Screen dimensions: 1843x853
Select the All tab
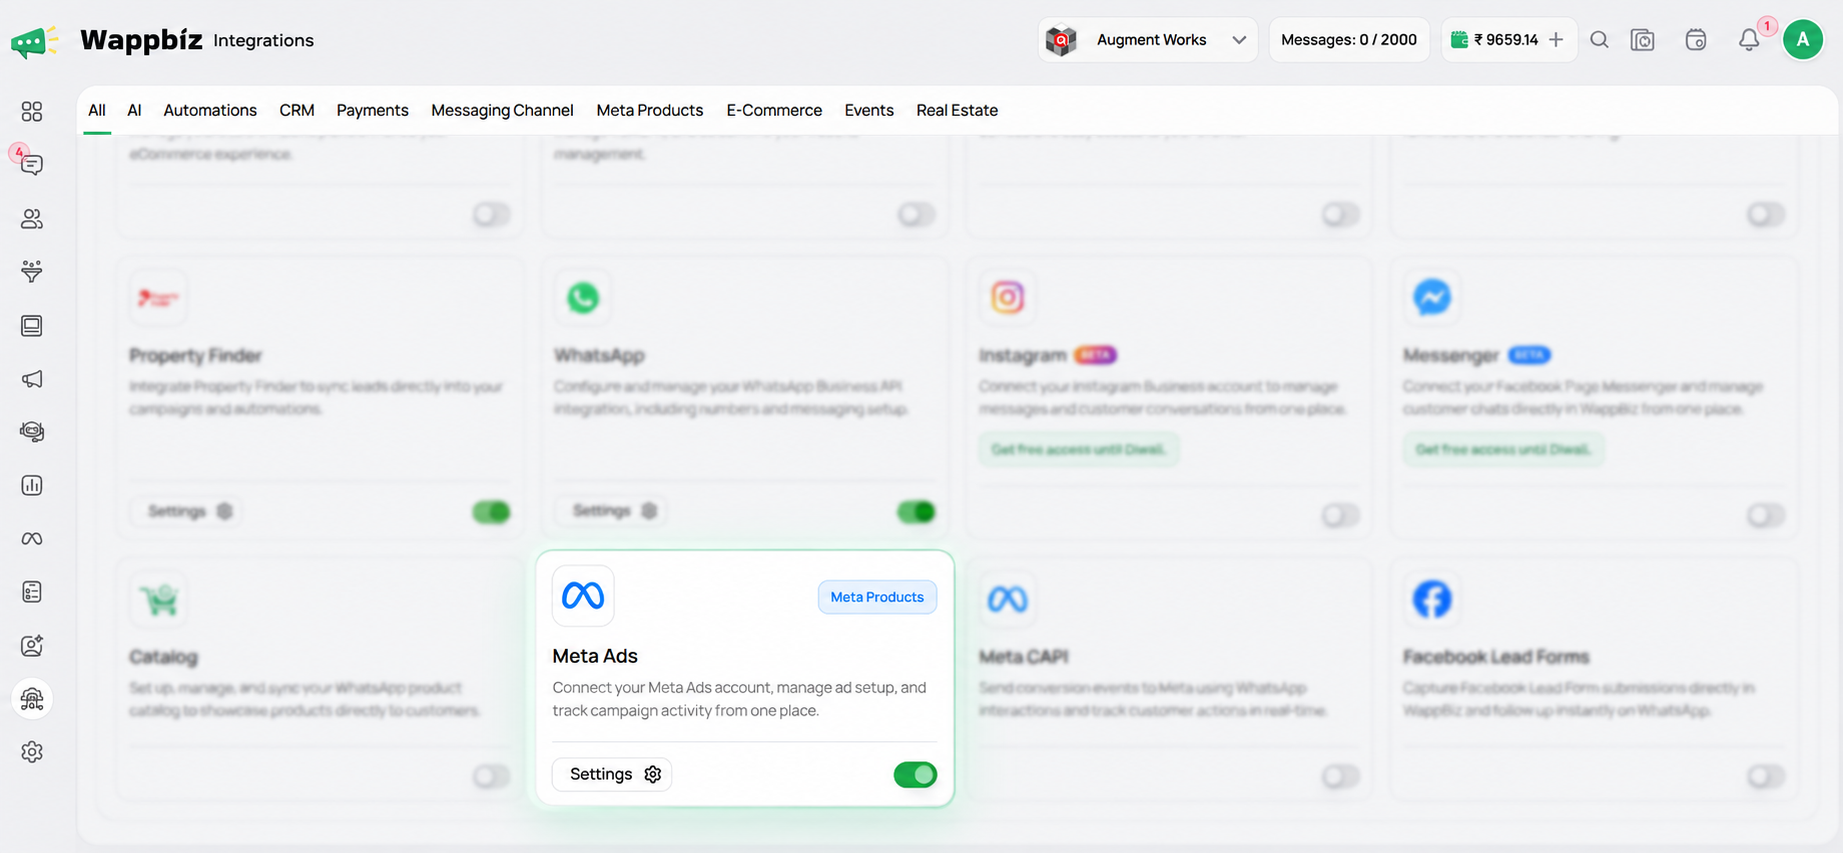pos(96,110)
